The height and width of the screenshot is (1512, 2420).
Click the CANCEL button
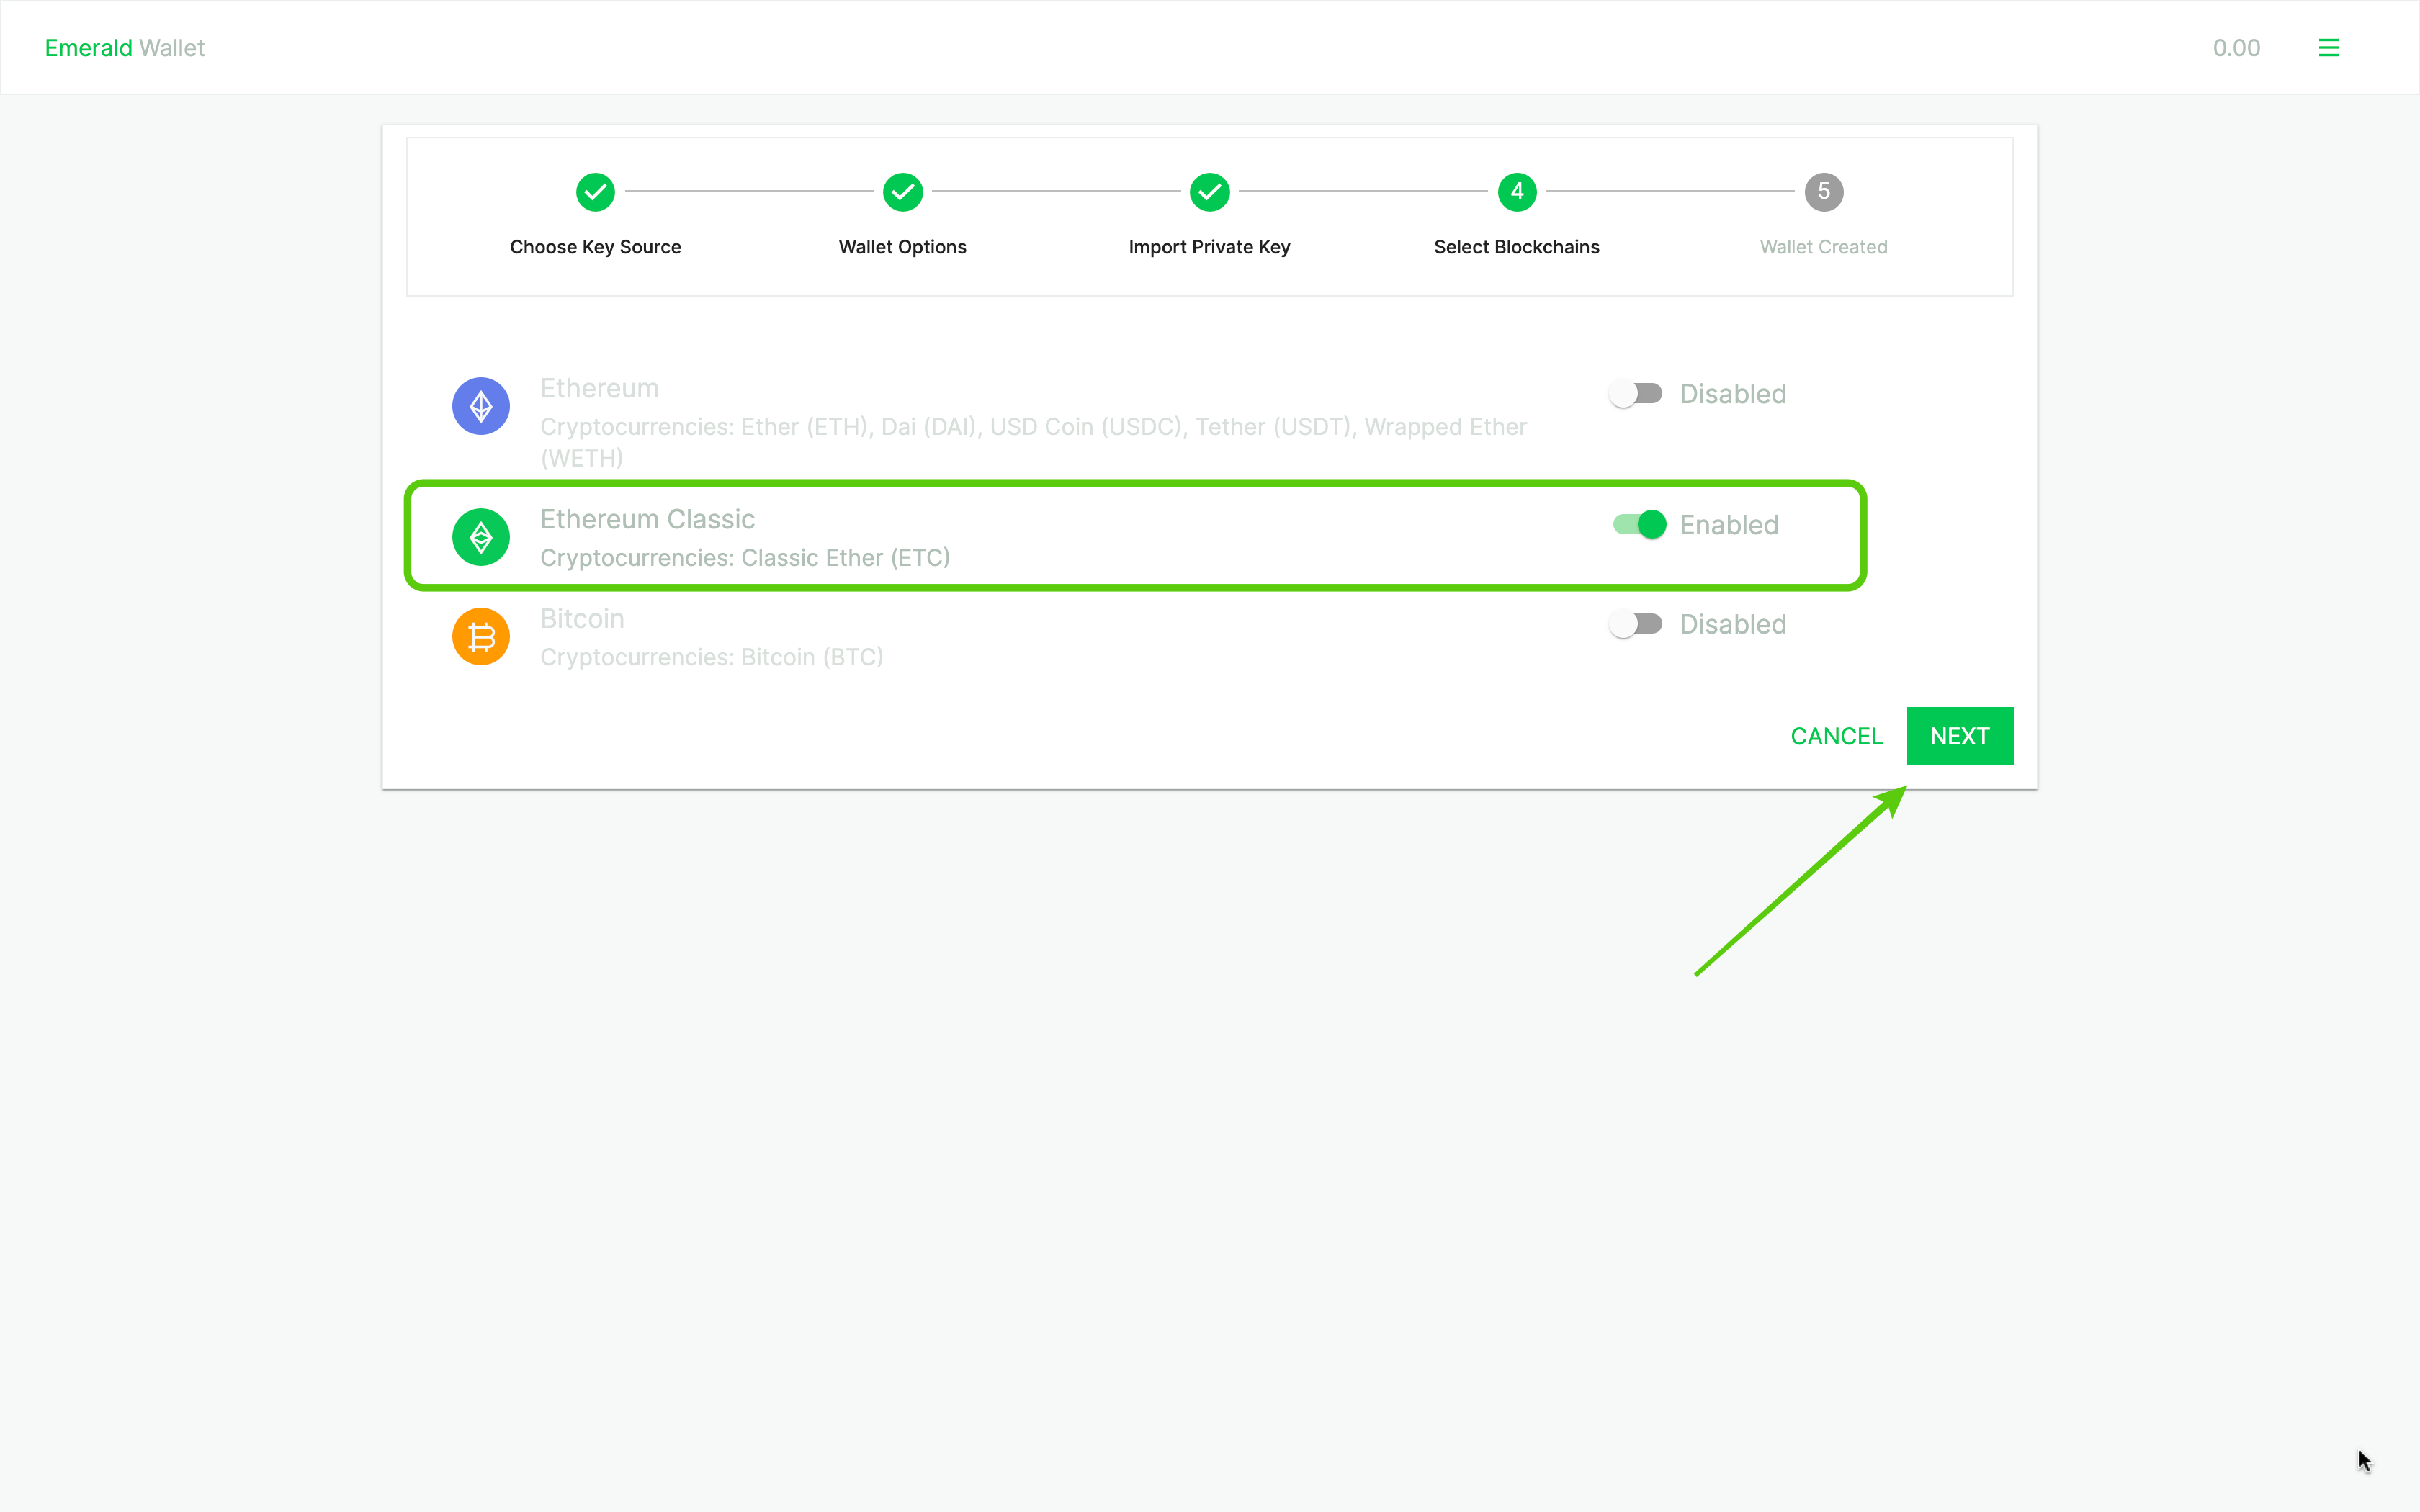point(1838,735)
